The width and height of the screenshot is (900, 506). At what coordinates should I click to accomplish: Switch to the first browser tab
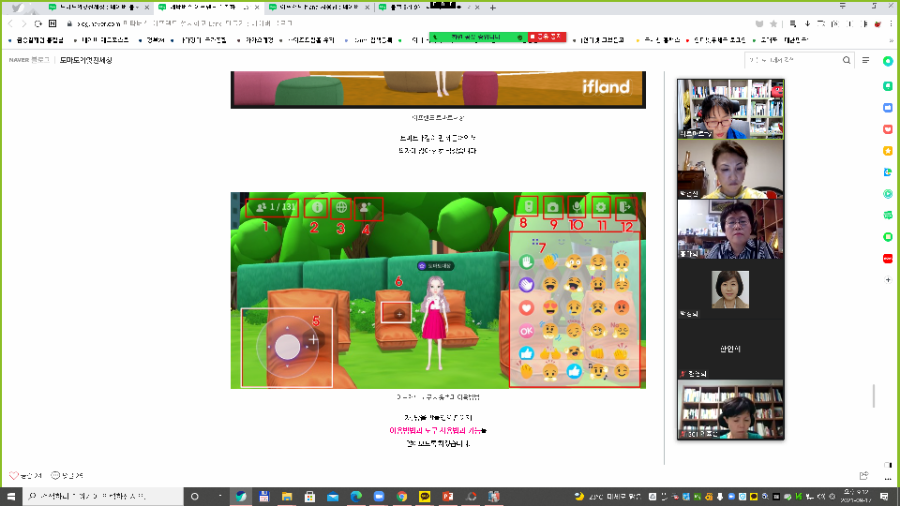coord(99,7)
